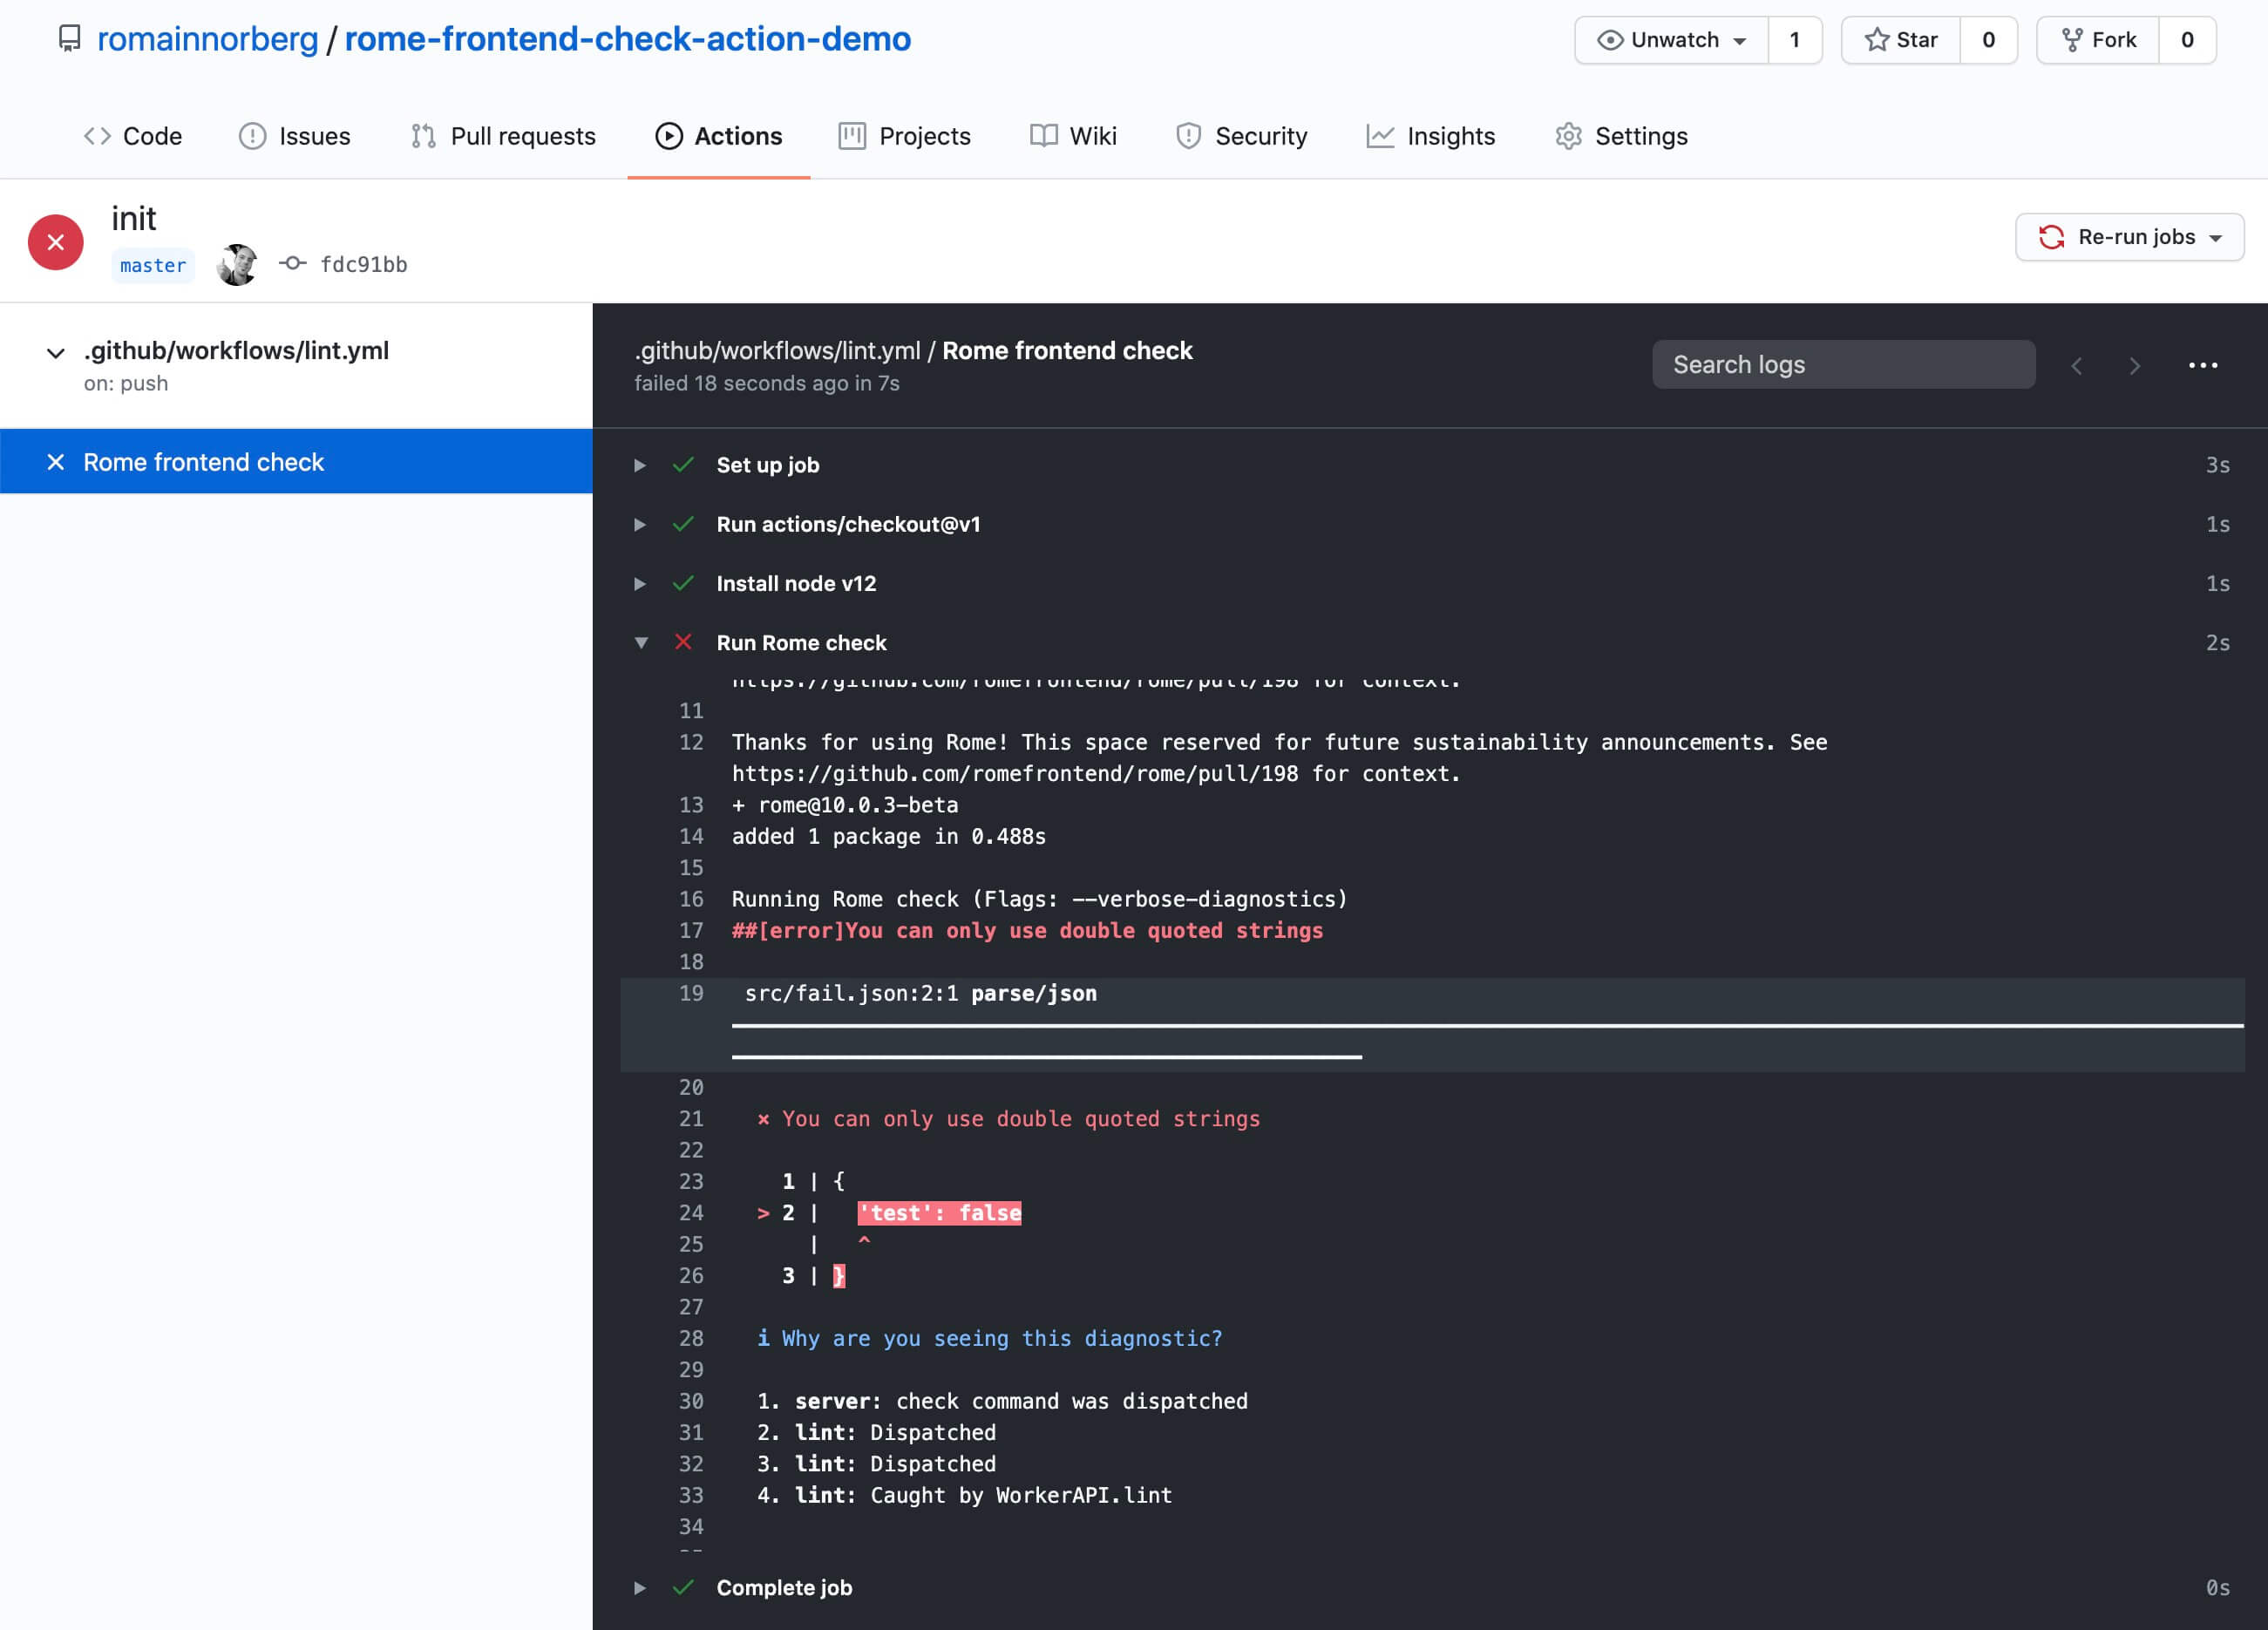Collapse the Run Rome check step
This screenshot has height=1630, width=2268.
click(x=641, y=643)
